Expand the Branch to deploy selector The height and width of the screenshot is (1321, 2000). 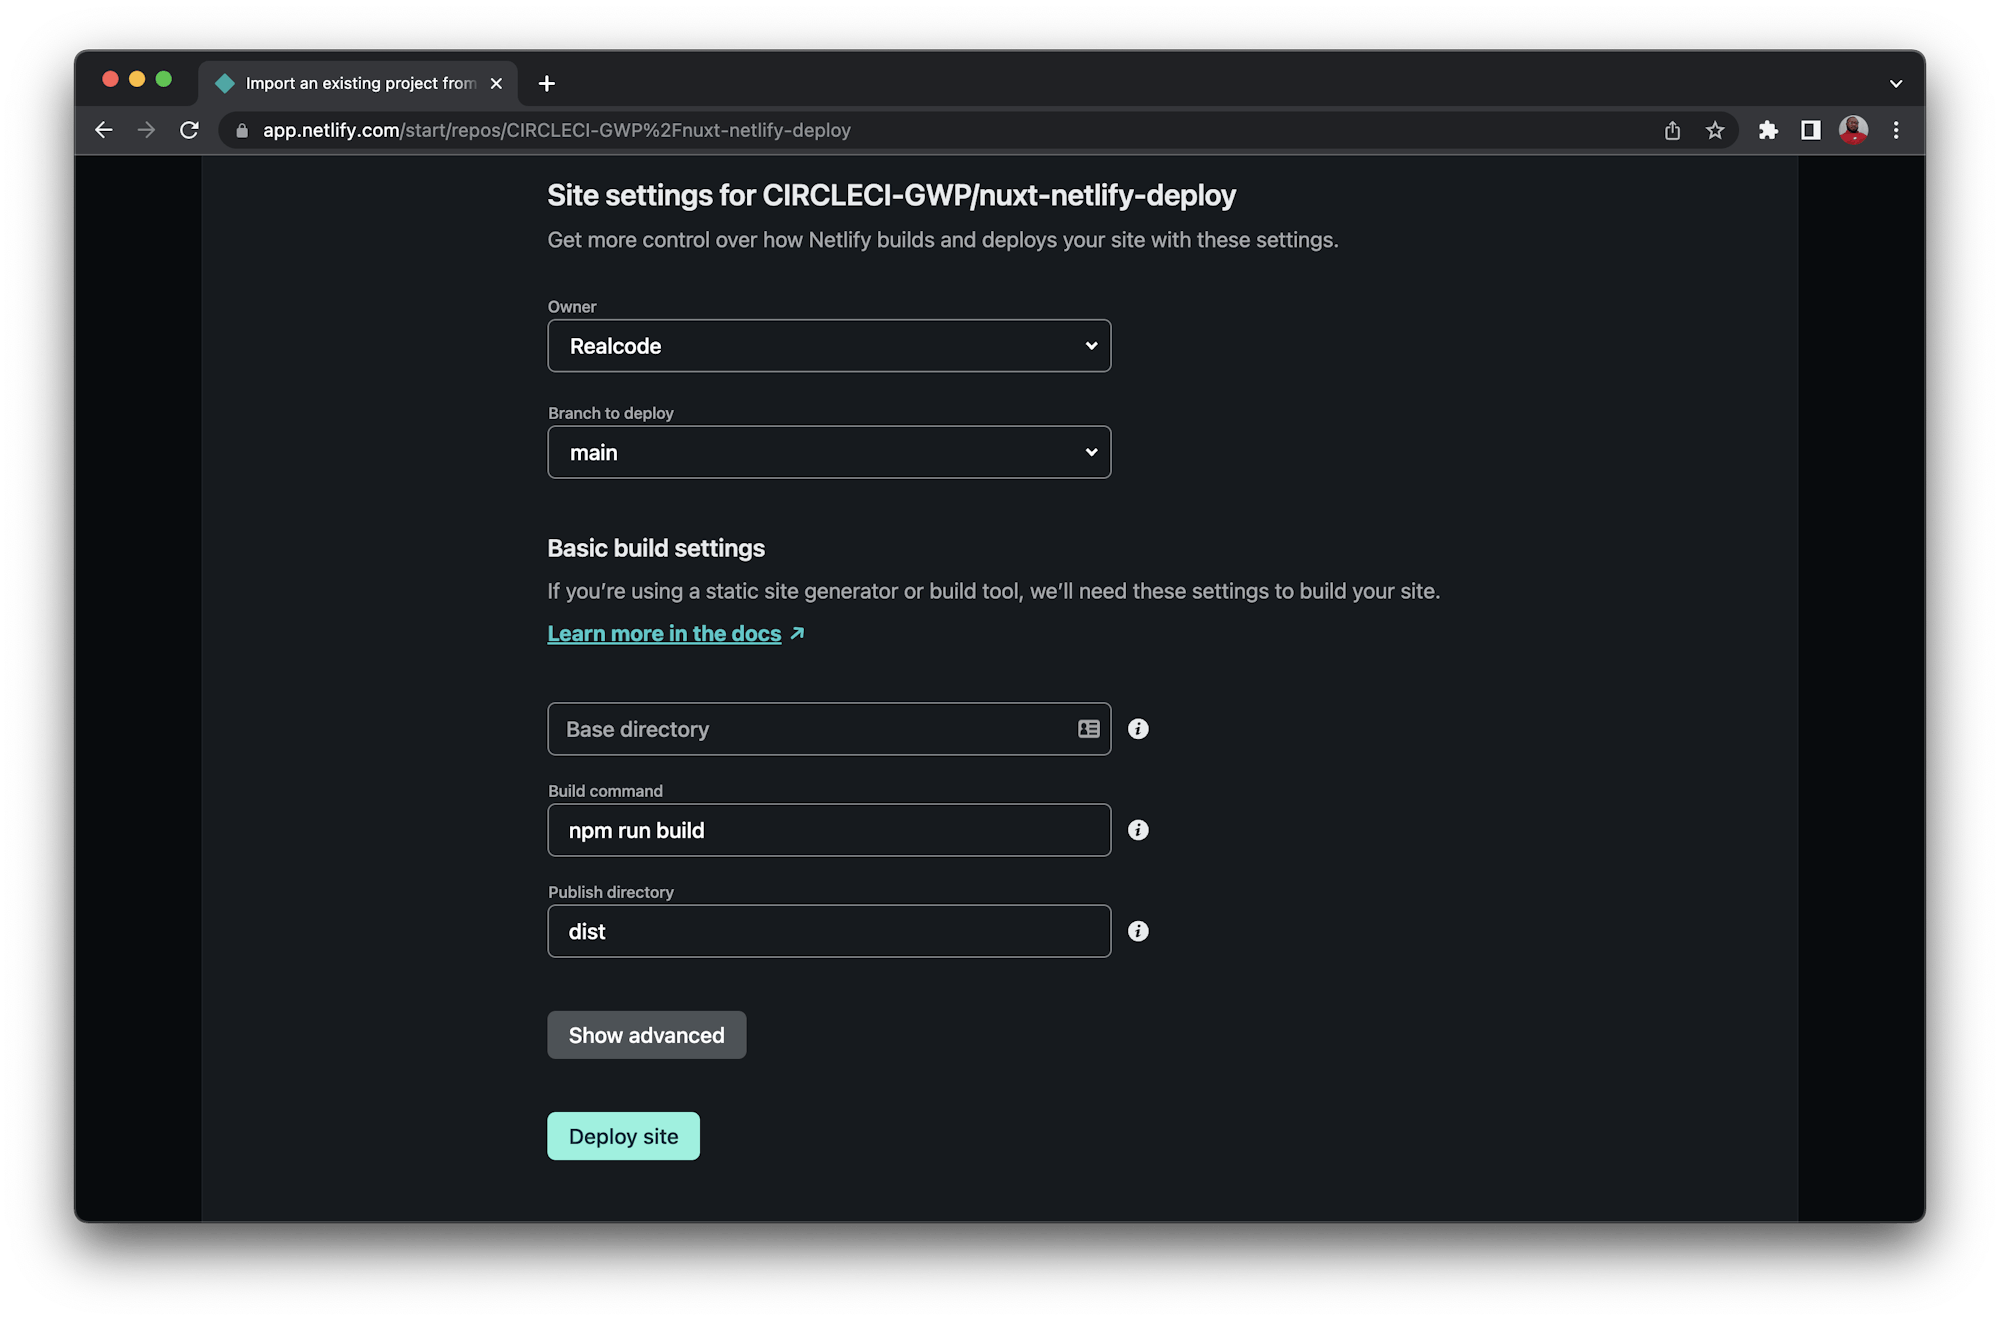828,452
